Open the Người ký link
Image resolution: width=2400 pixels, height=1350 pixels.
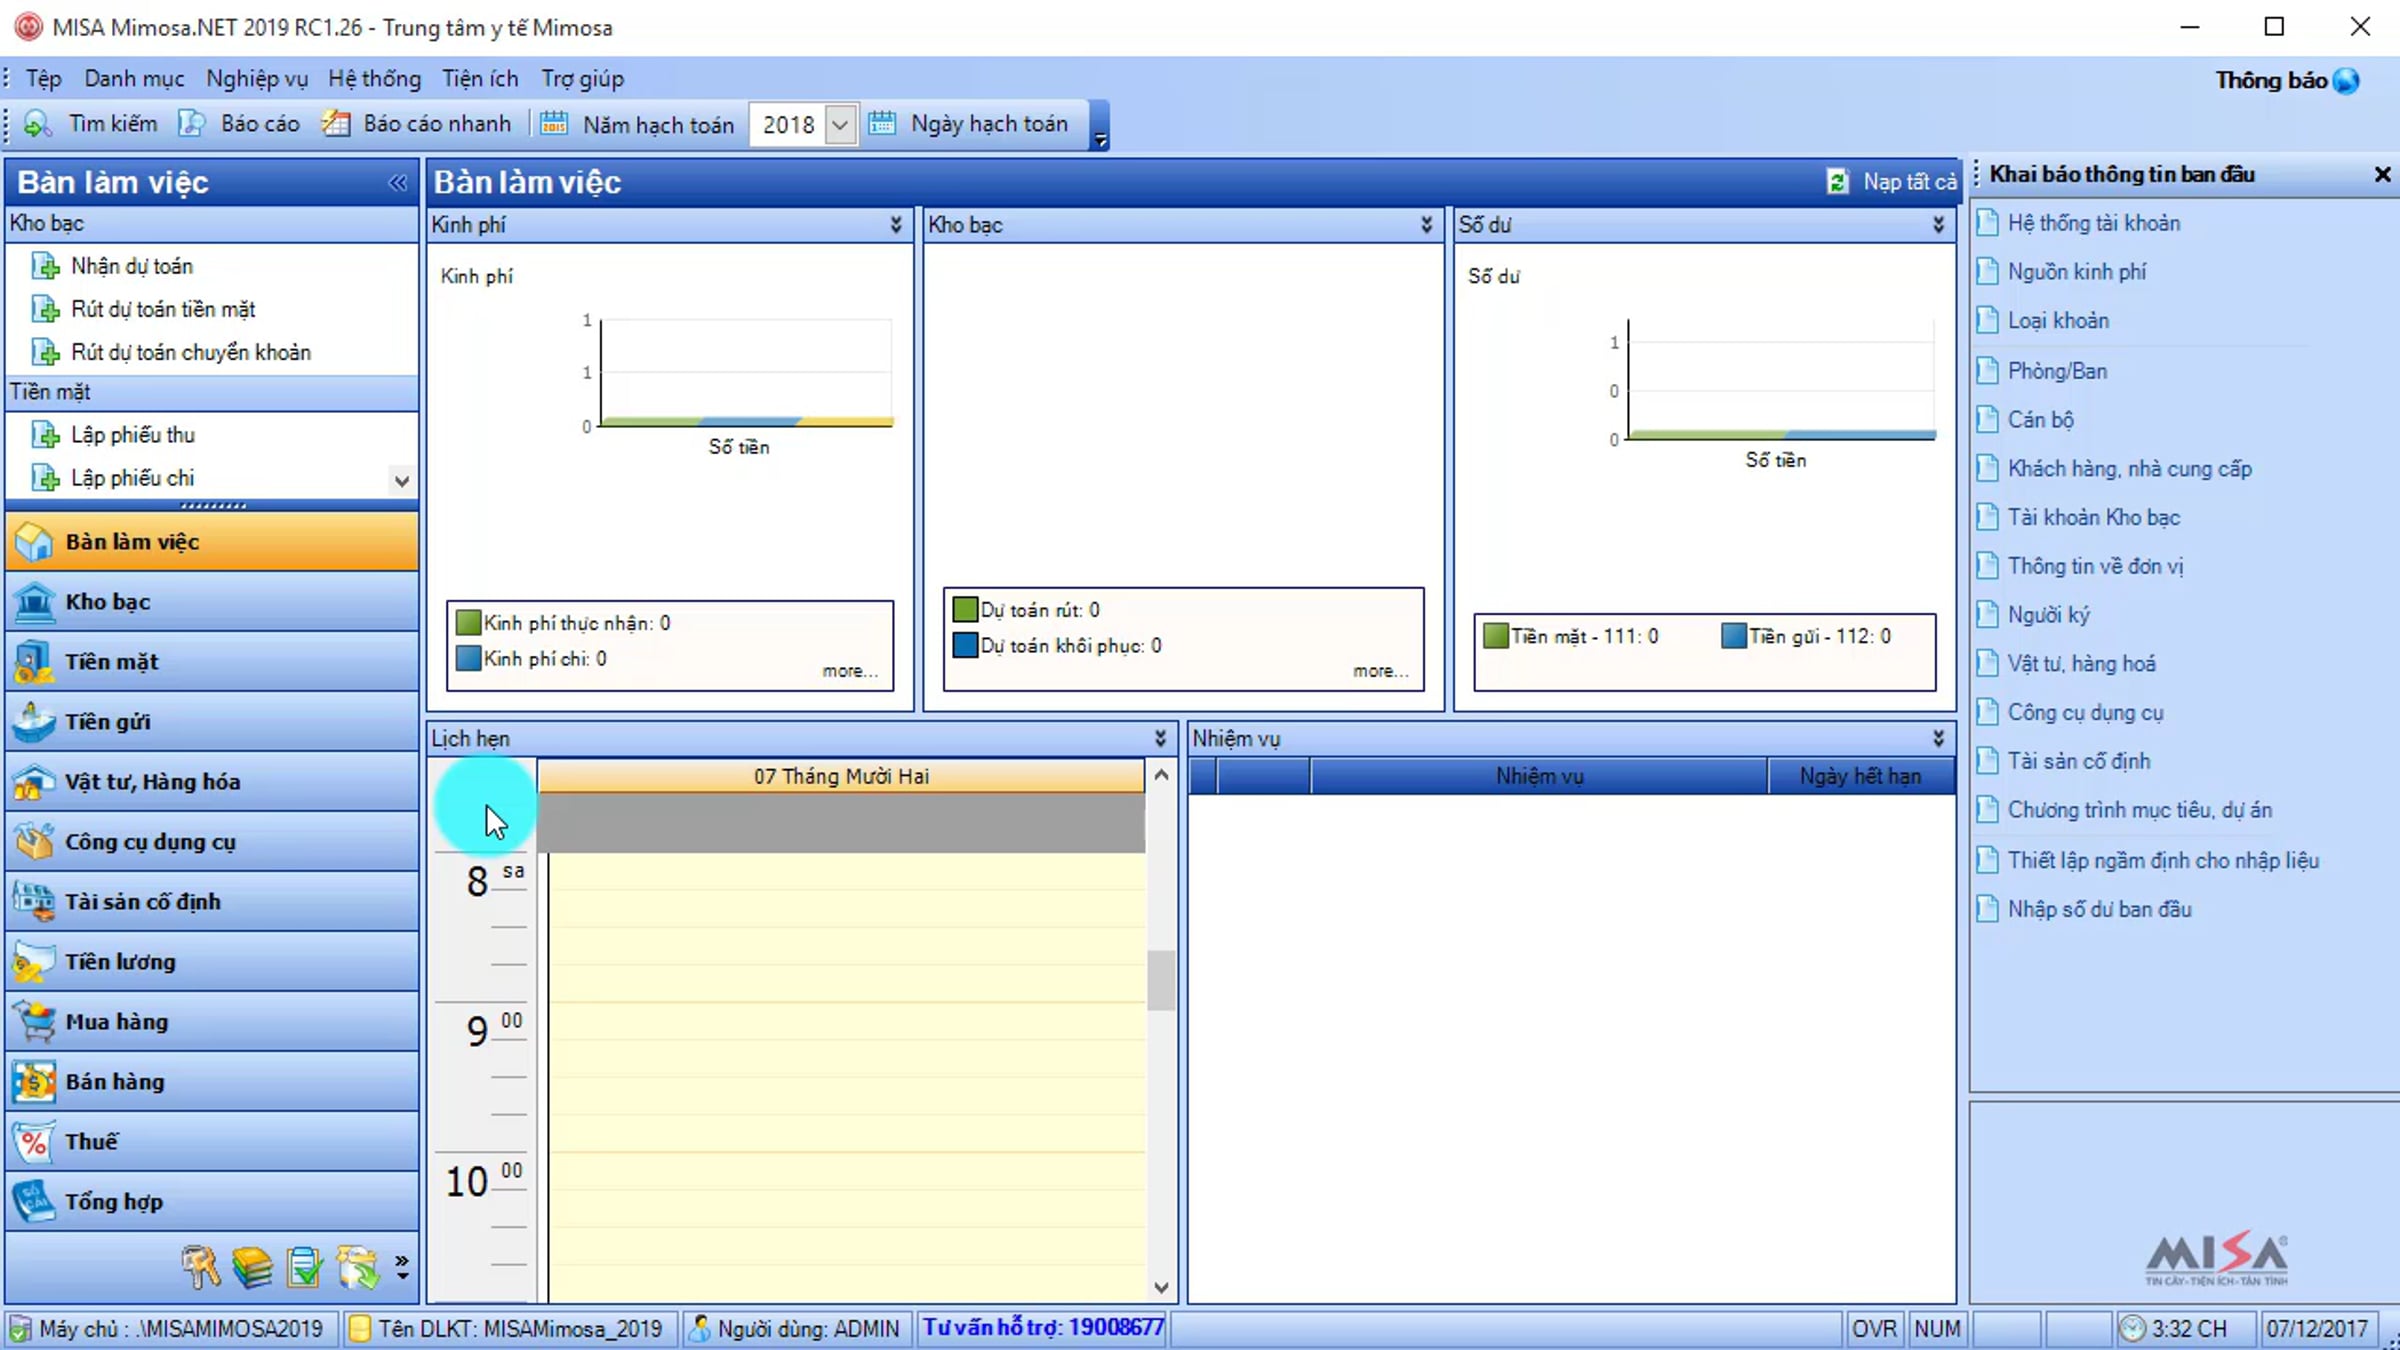[x=2049, y=615]
